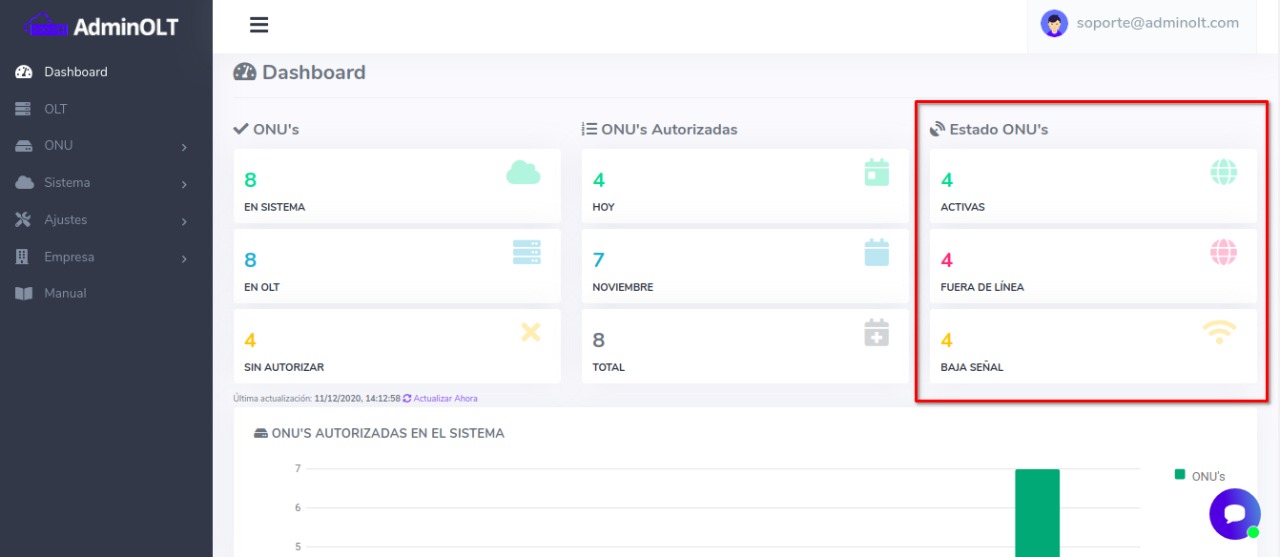This screenshot has height=557, width=1280.
Task: Toggle ONU's legend in the chart
Action: pos(1200,476)
